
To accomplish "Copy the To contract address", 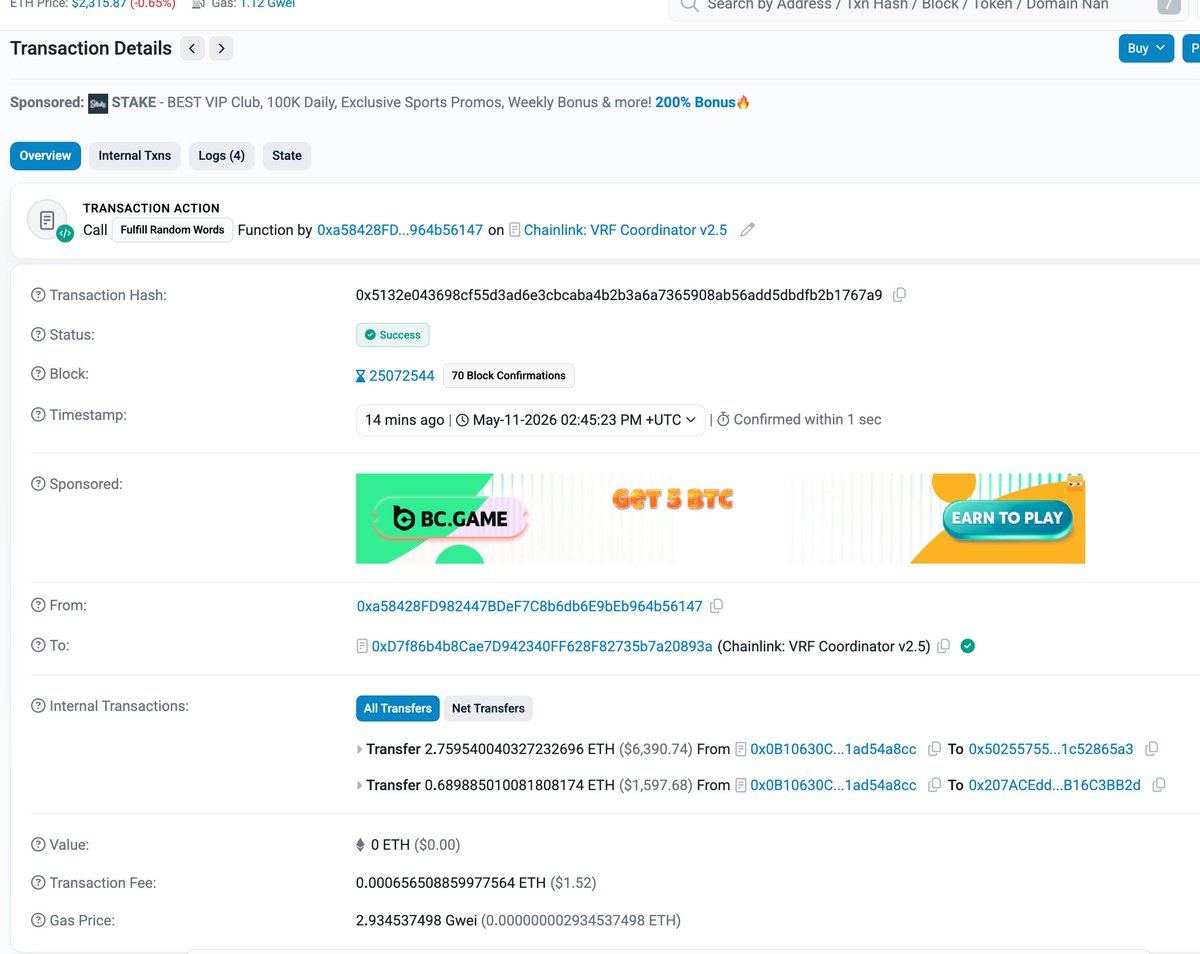I will point(943,646).
